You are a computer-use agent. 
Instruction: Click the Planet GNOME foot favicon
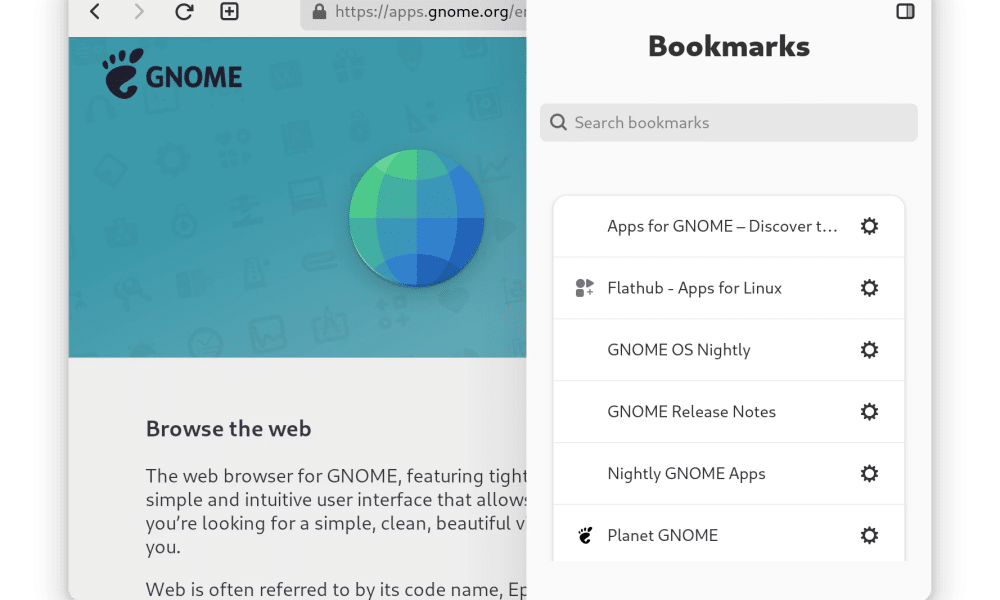click(x=585, y=536)
